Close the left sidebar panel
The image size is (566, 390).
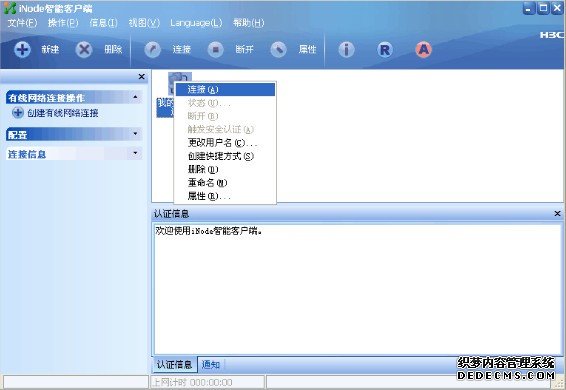(x=142, y=77)
